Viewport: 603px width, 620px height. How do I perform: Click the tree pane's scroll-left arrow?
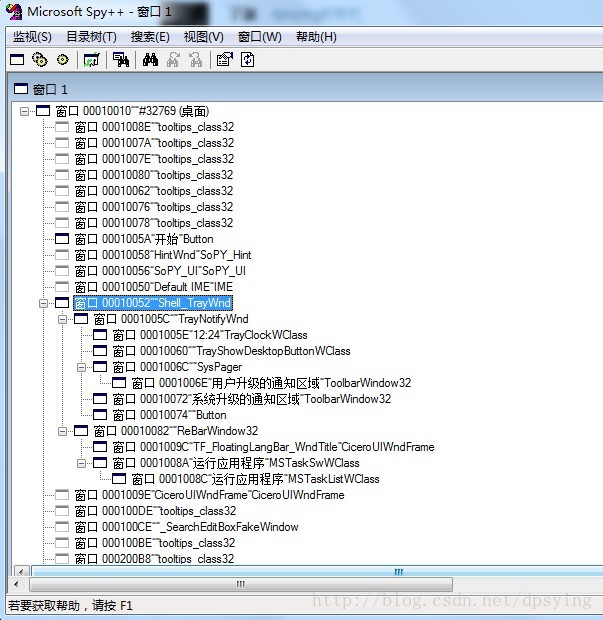point(21,571)
